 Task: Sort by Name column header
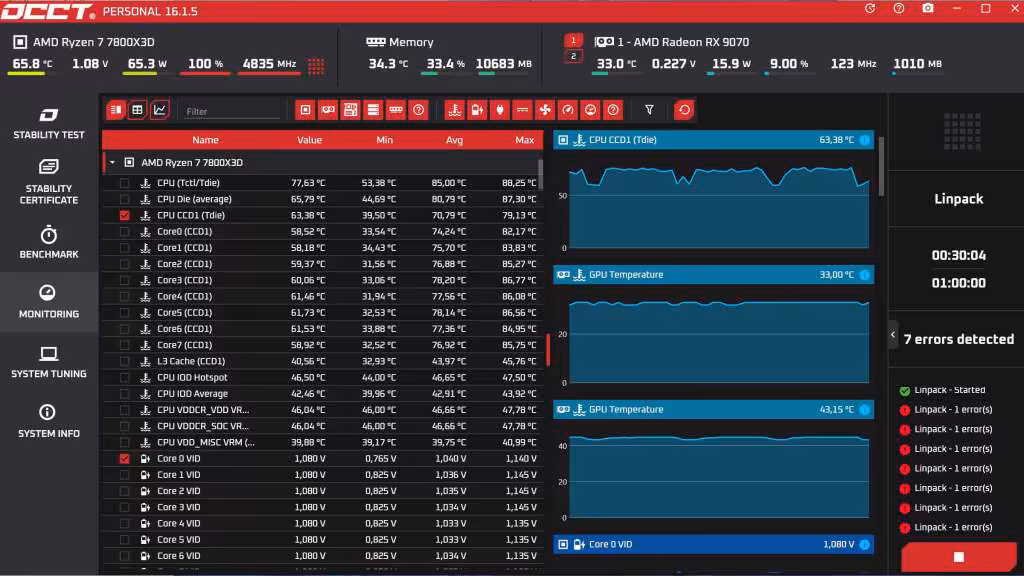pyautogui.click(x=205, y=140)
